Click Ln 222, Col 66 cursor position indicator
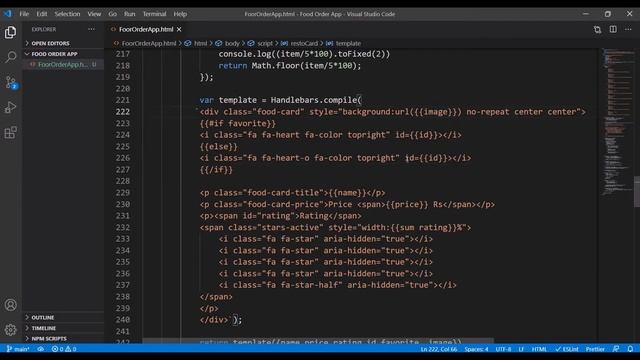This screenshot has height=360, width=640. 439,349
